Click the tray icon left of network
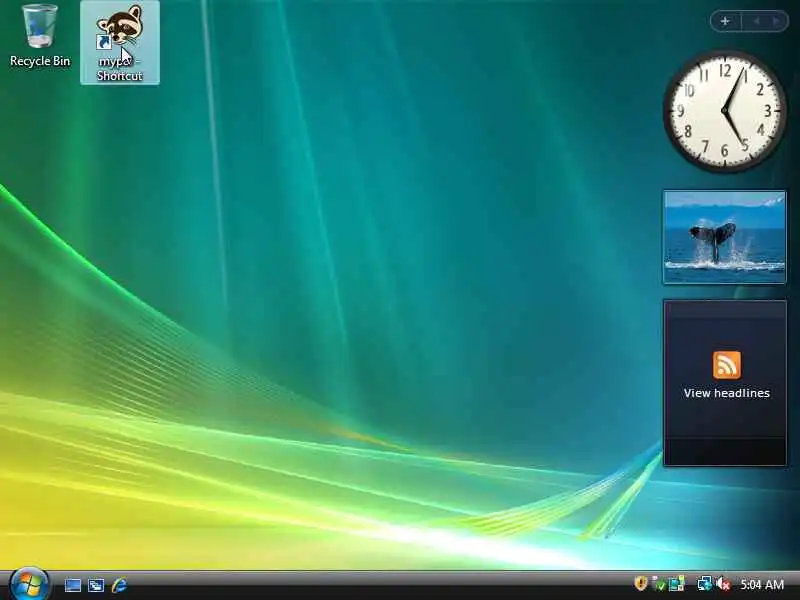 (x=677, y=584)
